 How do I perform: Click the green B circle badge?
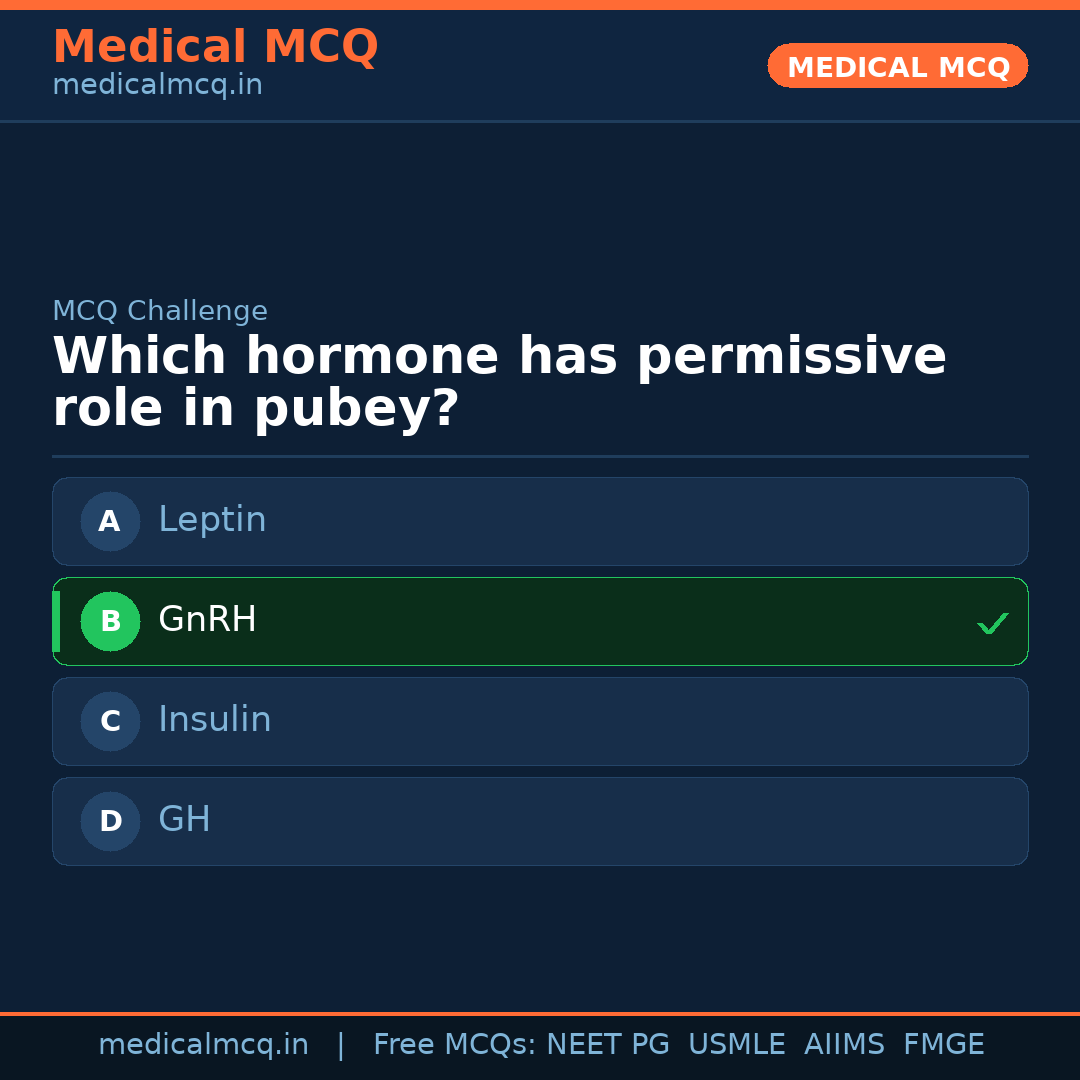click(110, 621)
